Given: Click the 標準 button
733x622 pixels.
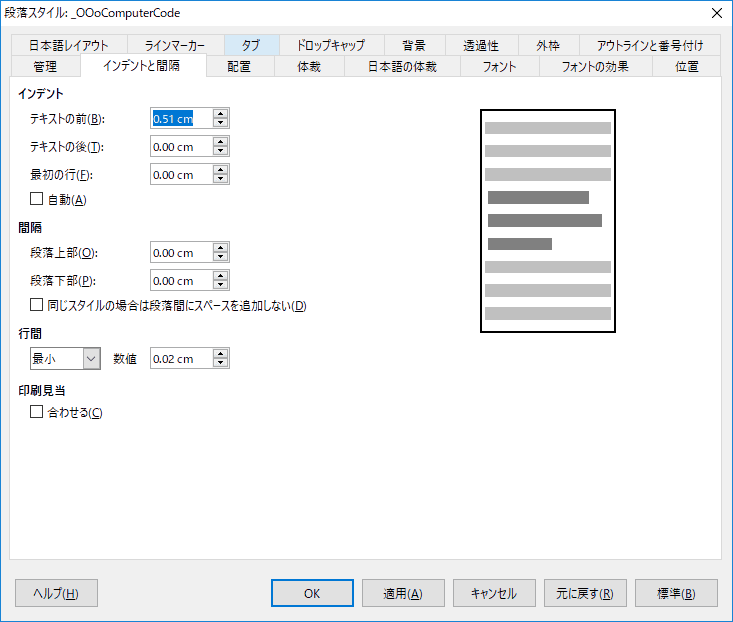Looking at the screenshot, I should 676,593.
